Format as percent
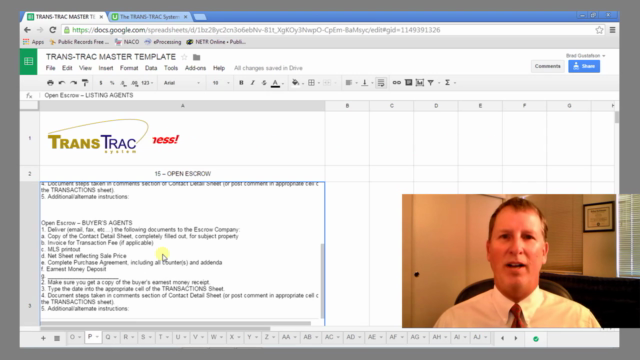 point(112,83)
